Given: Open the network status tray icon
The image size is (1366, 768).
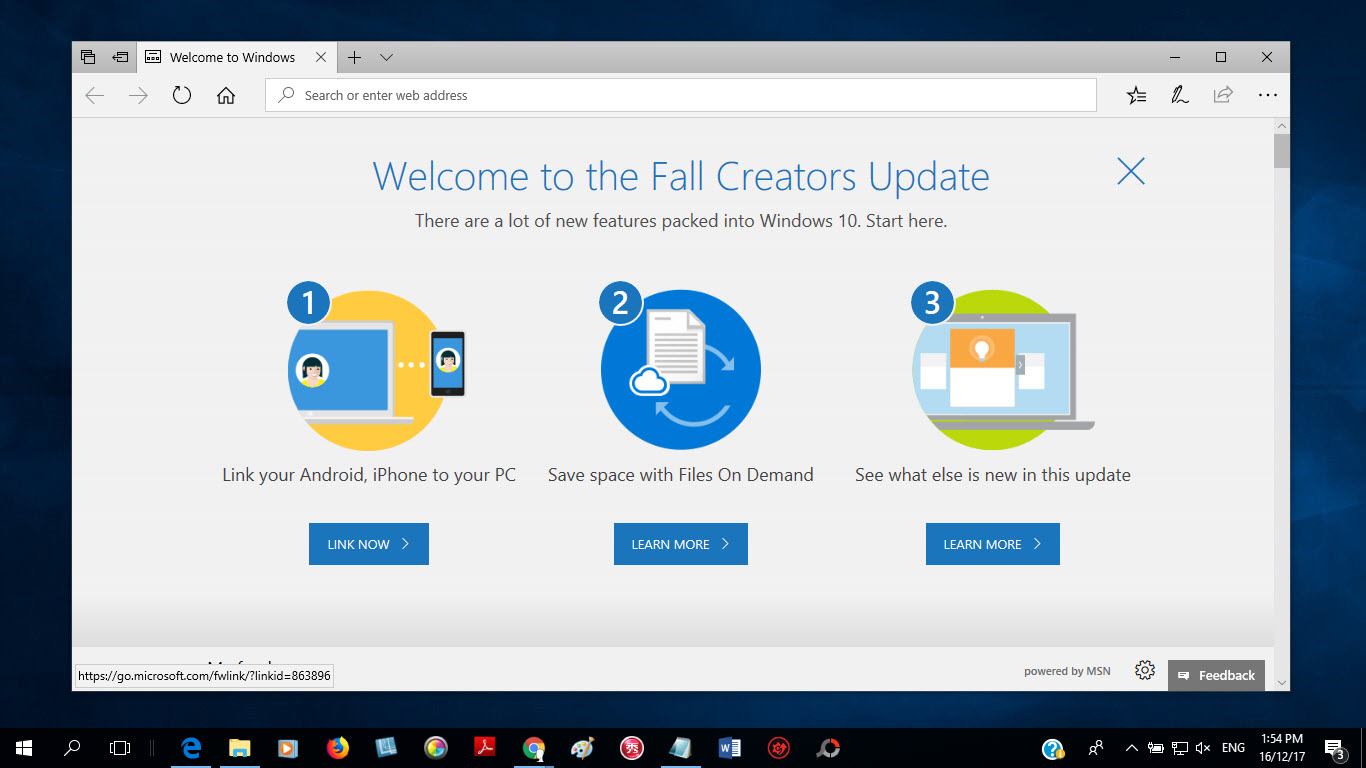Looking at the screenshot, I should 1180,747.
